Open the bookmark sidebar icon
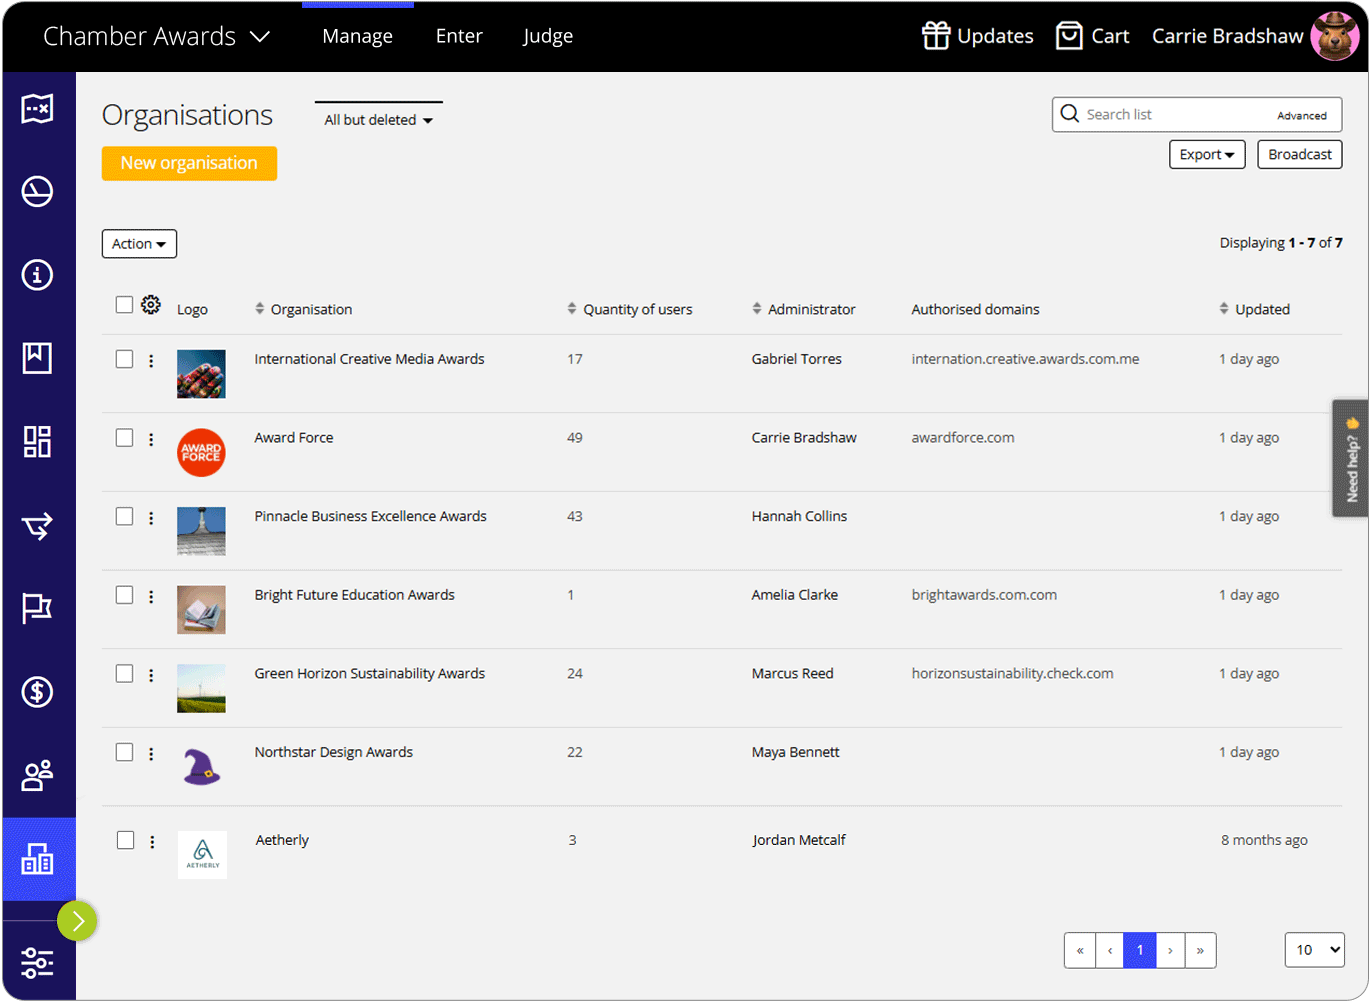The width and height of the screenshot is (1370, 1006). tap(38, 357)
